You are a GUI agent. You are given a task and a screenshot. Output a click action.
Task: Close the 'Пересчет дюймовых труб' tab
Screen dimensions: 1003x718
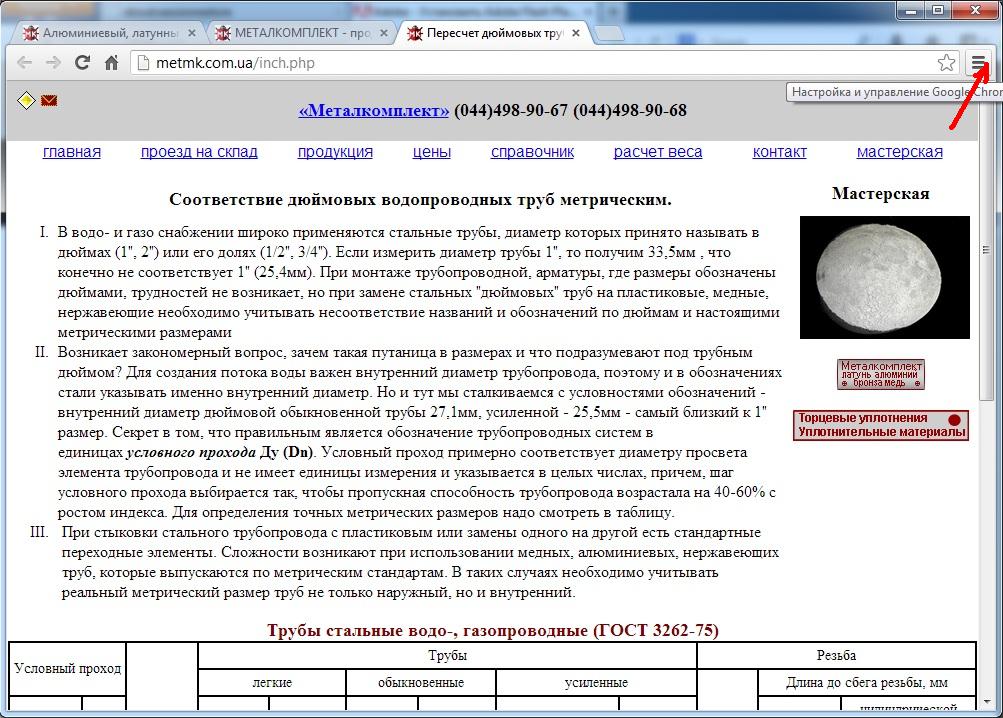(576, 33)
